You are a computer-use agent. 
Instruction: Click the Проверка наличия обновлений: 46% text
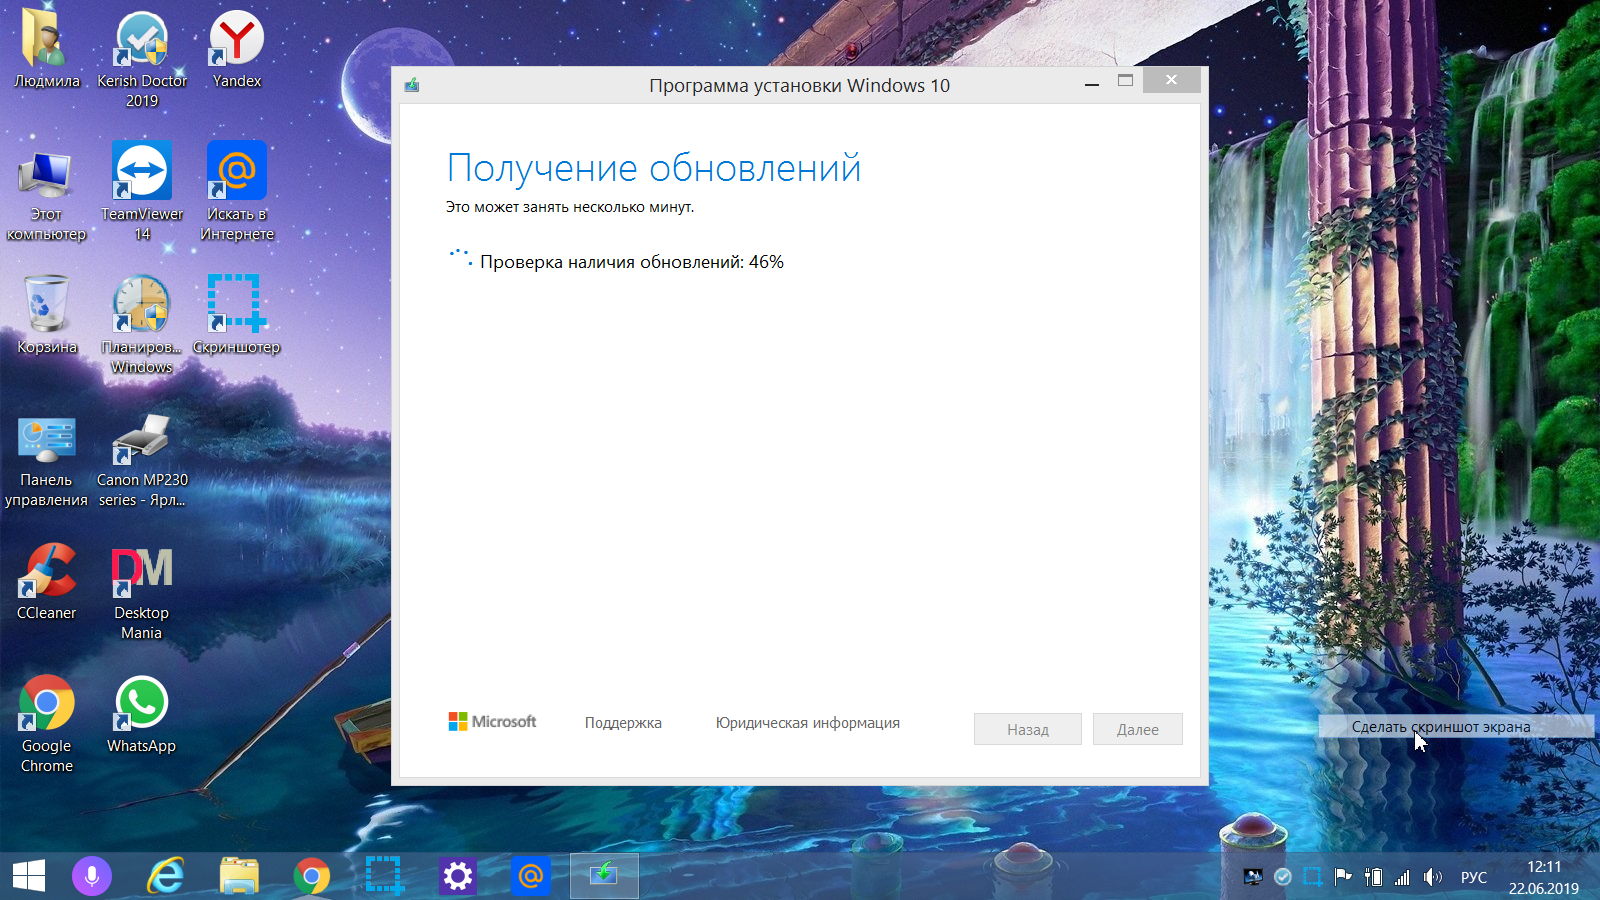point(632,262)
